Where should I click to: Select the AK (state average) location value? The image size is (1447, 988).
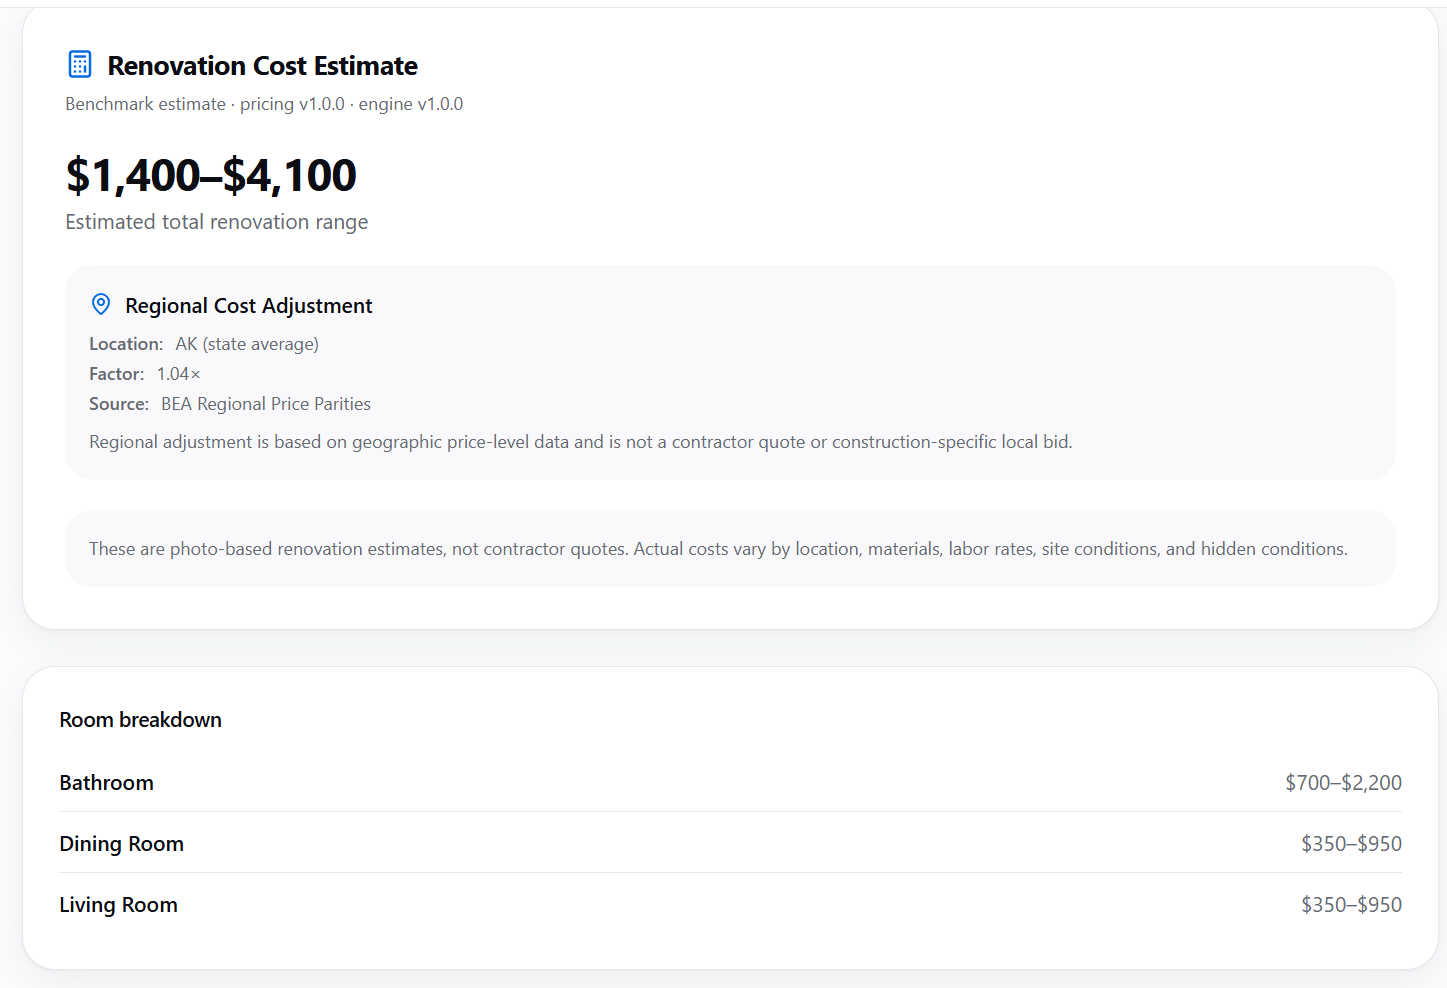(247, 344)
